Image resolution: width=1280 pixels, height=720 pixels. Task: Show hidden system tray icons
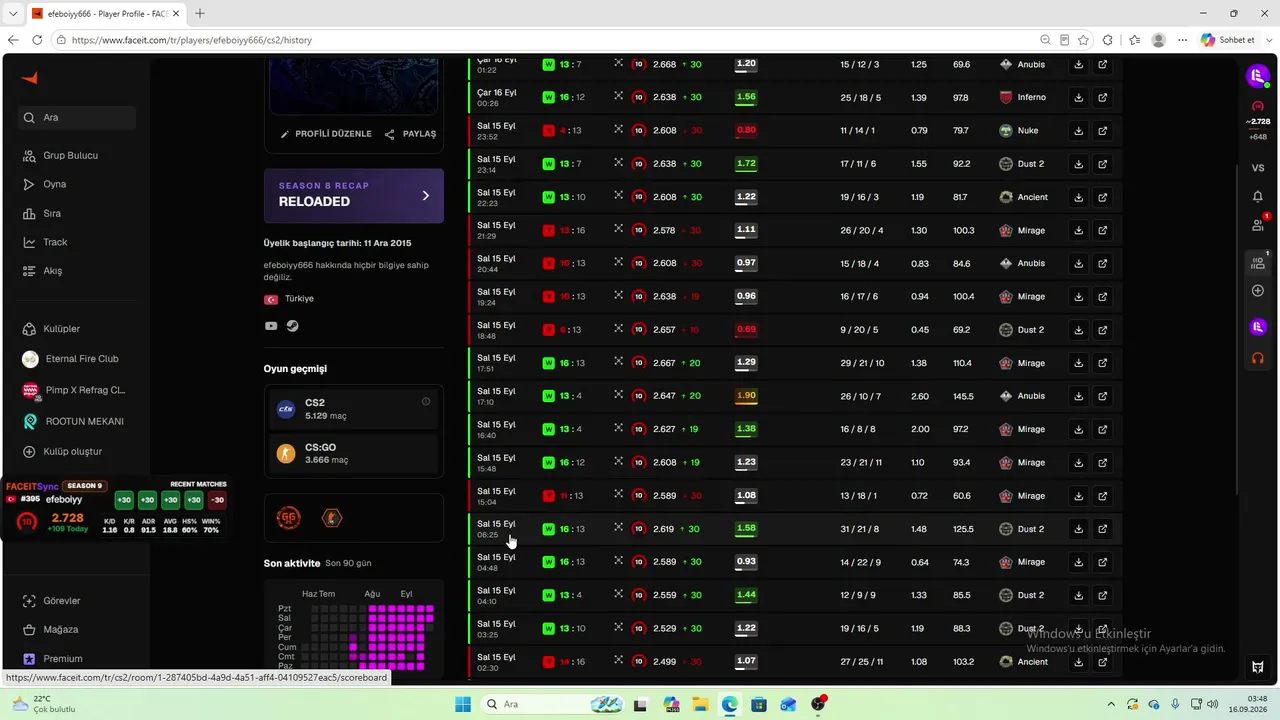tap(1111, 704)
